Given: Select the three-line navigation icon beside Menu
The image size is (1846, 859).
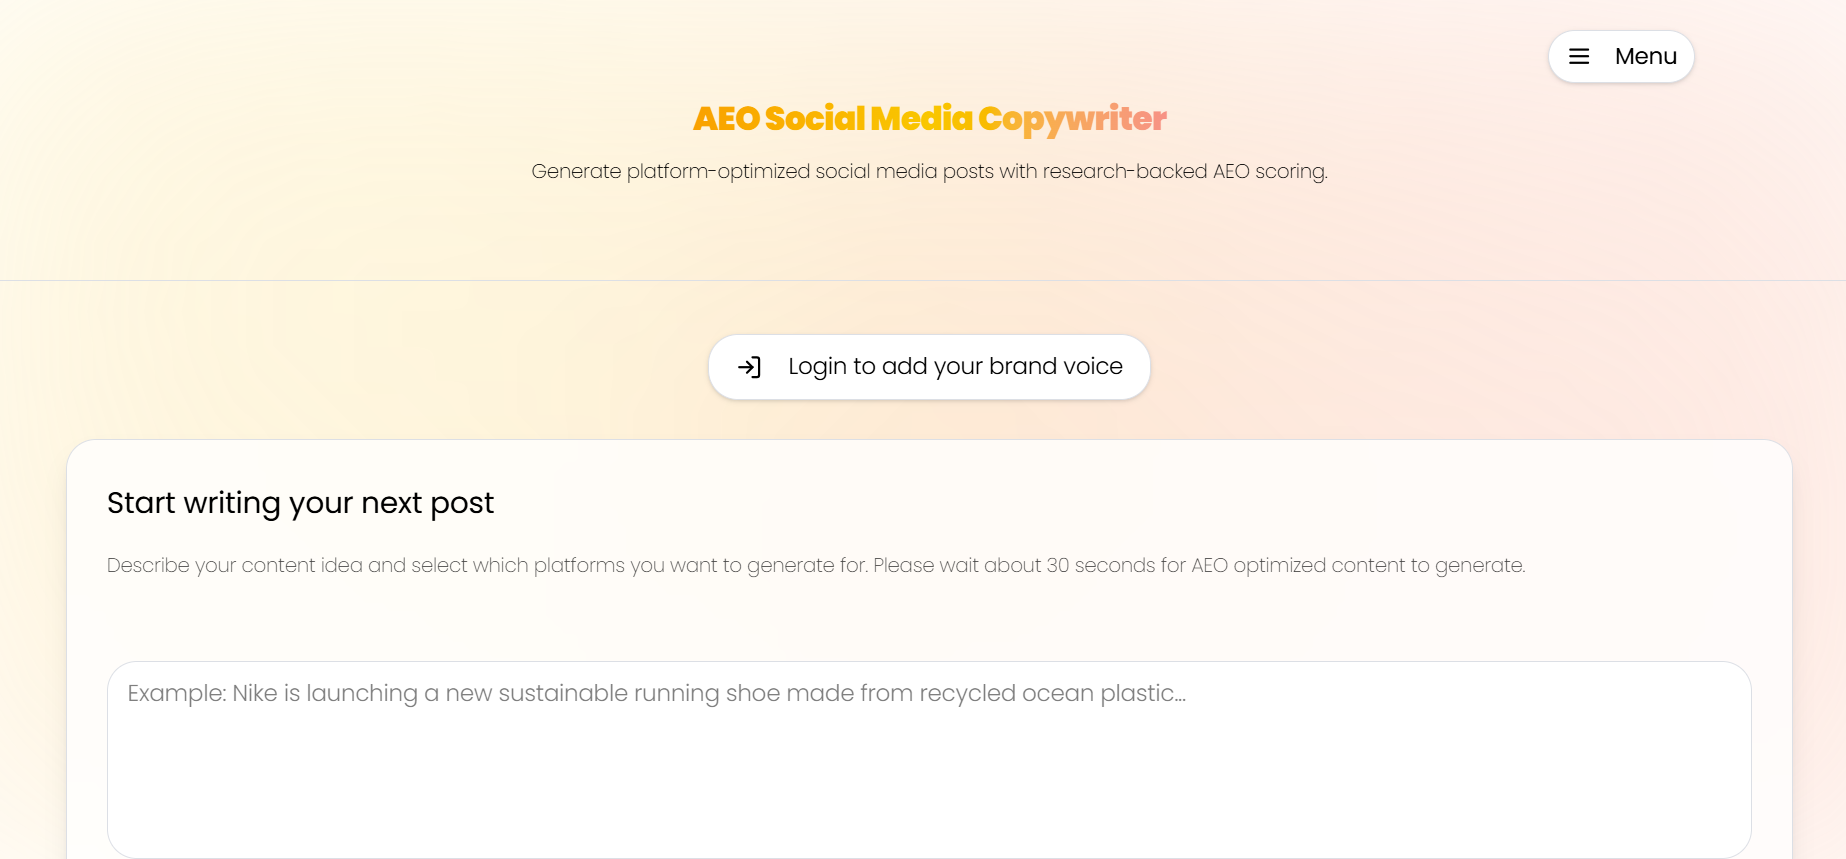Looking at the screenshot, I should 1578,56.
